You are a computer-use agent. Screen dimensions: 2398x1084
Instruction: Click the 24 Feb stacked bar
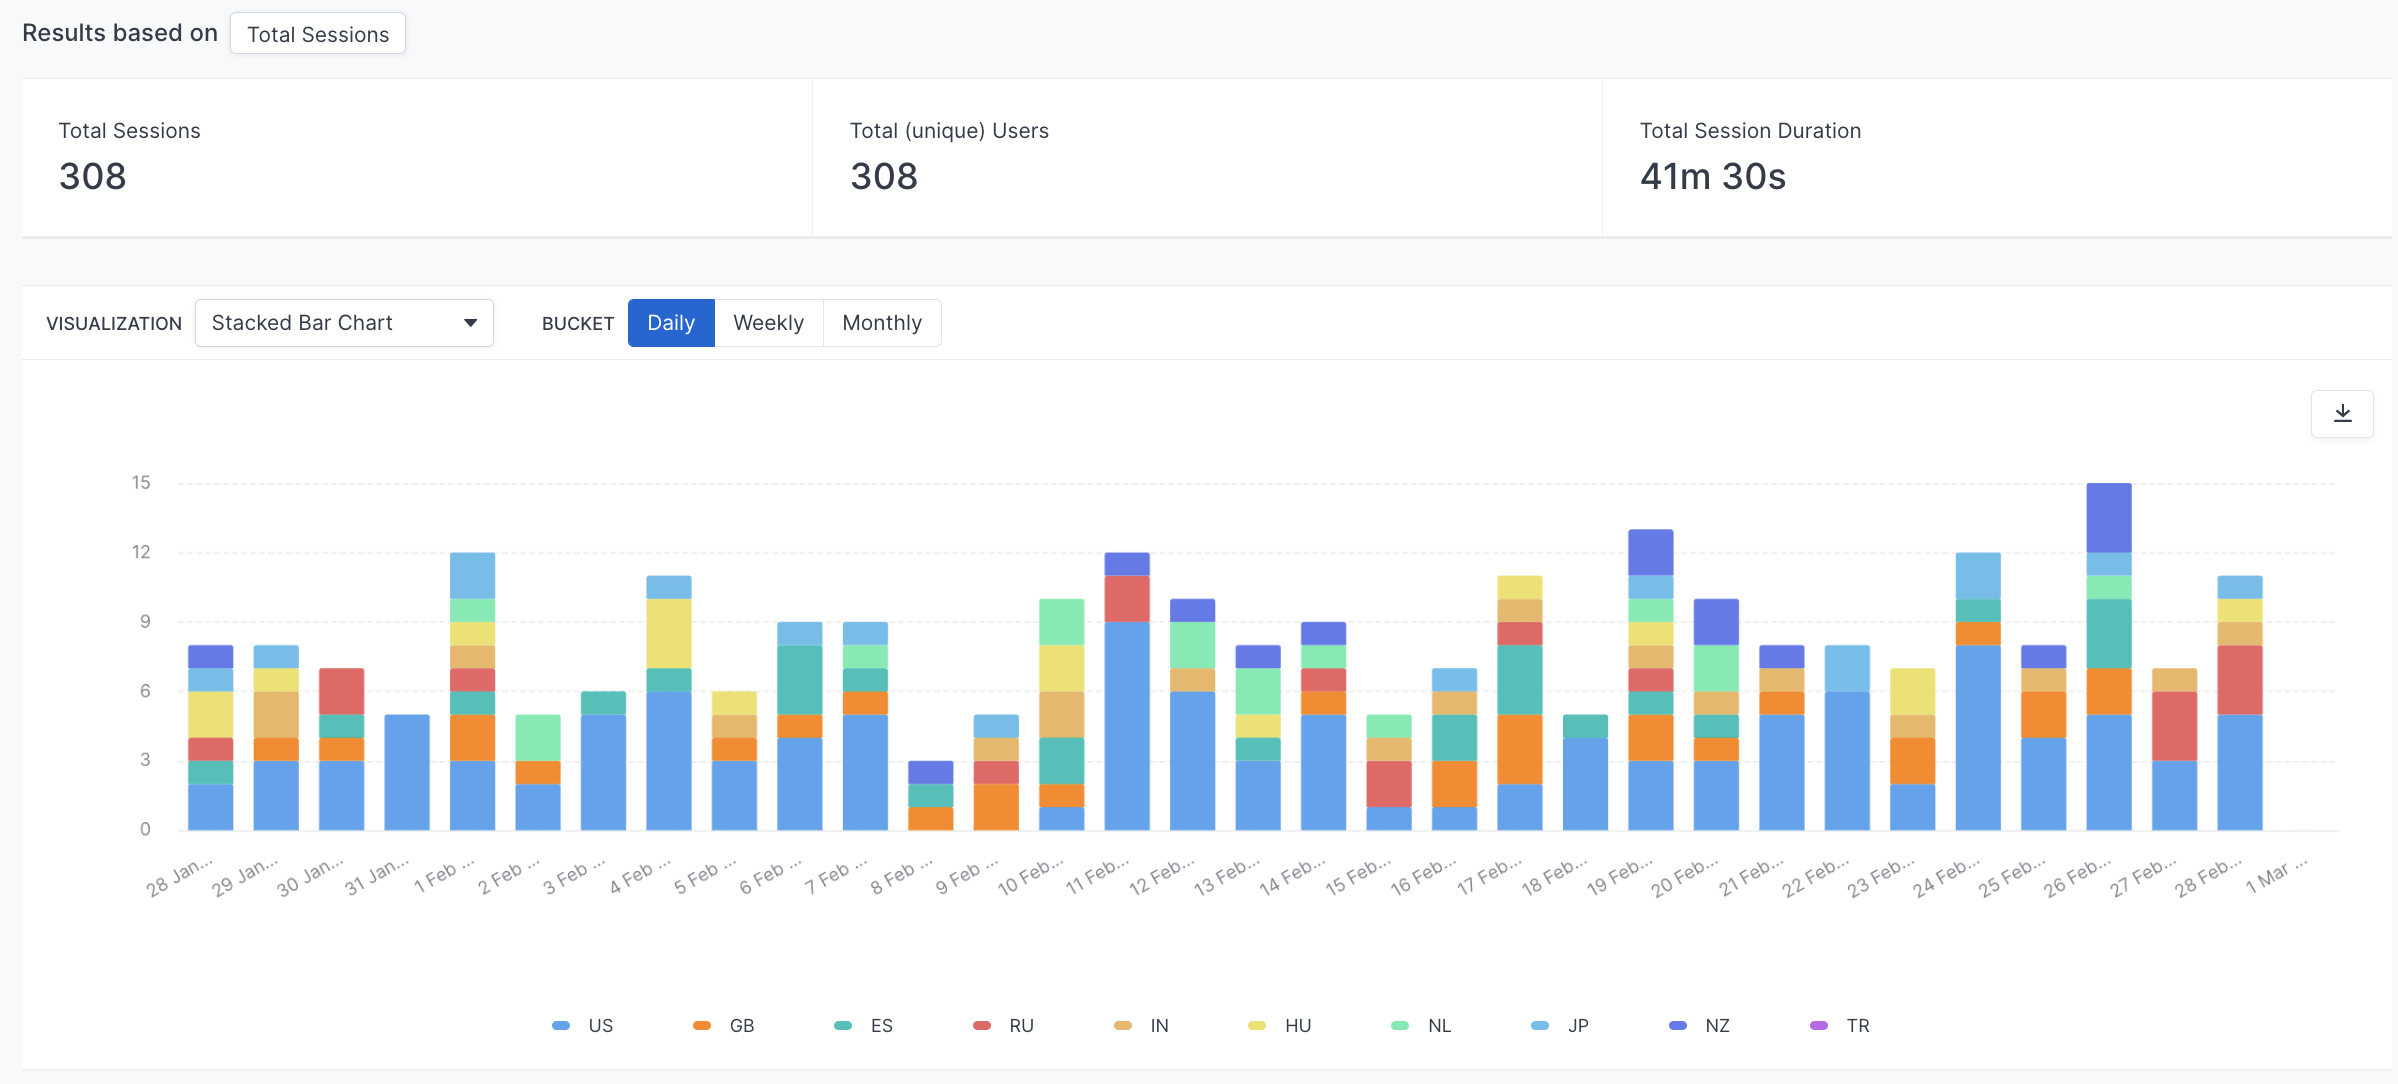point(1978,691)
